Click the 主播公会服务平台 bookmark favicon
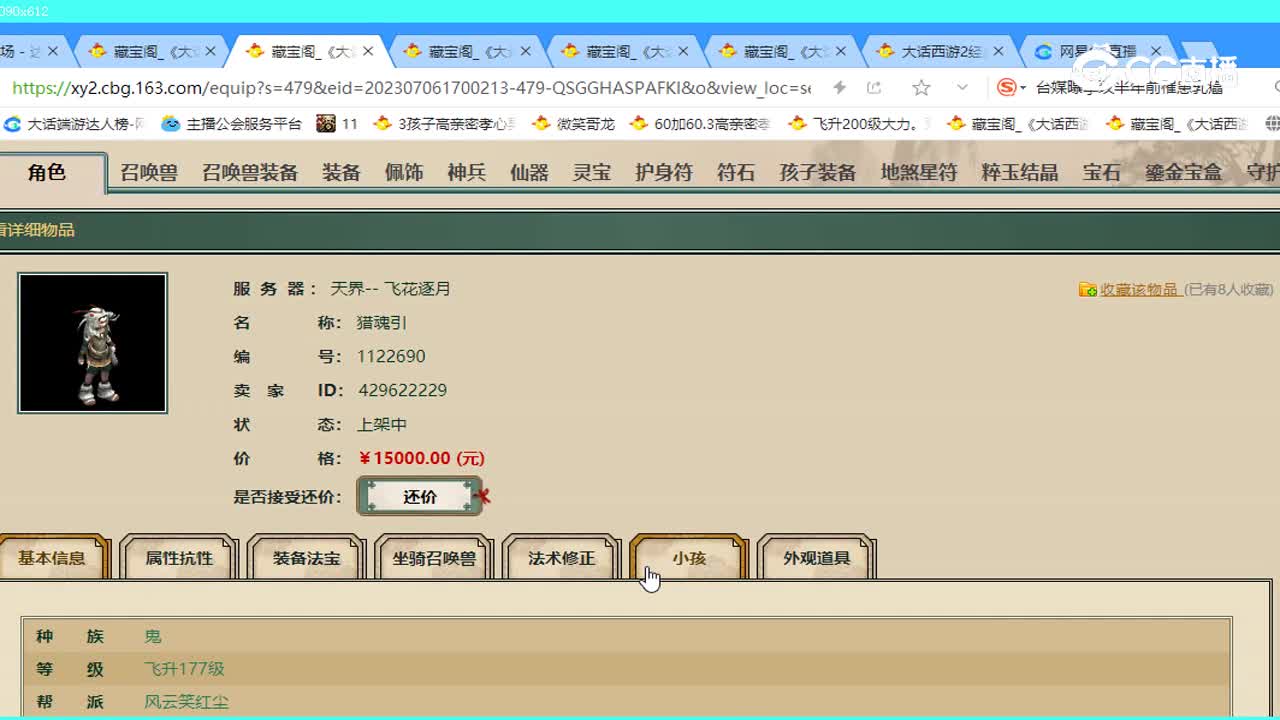Image resolution: width=1280 pixels, height=720 pixels. click(171, 124)
